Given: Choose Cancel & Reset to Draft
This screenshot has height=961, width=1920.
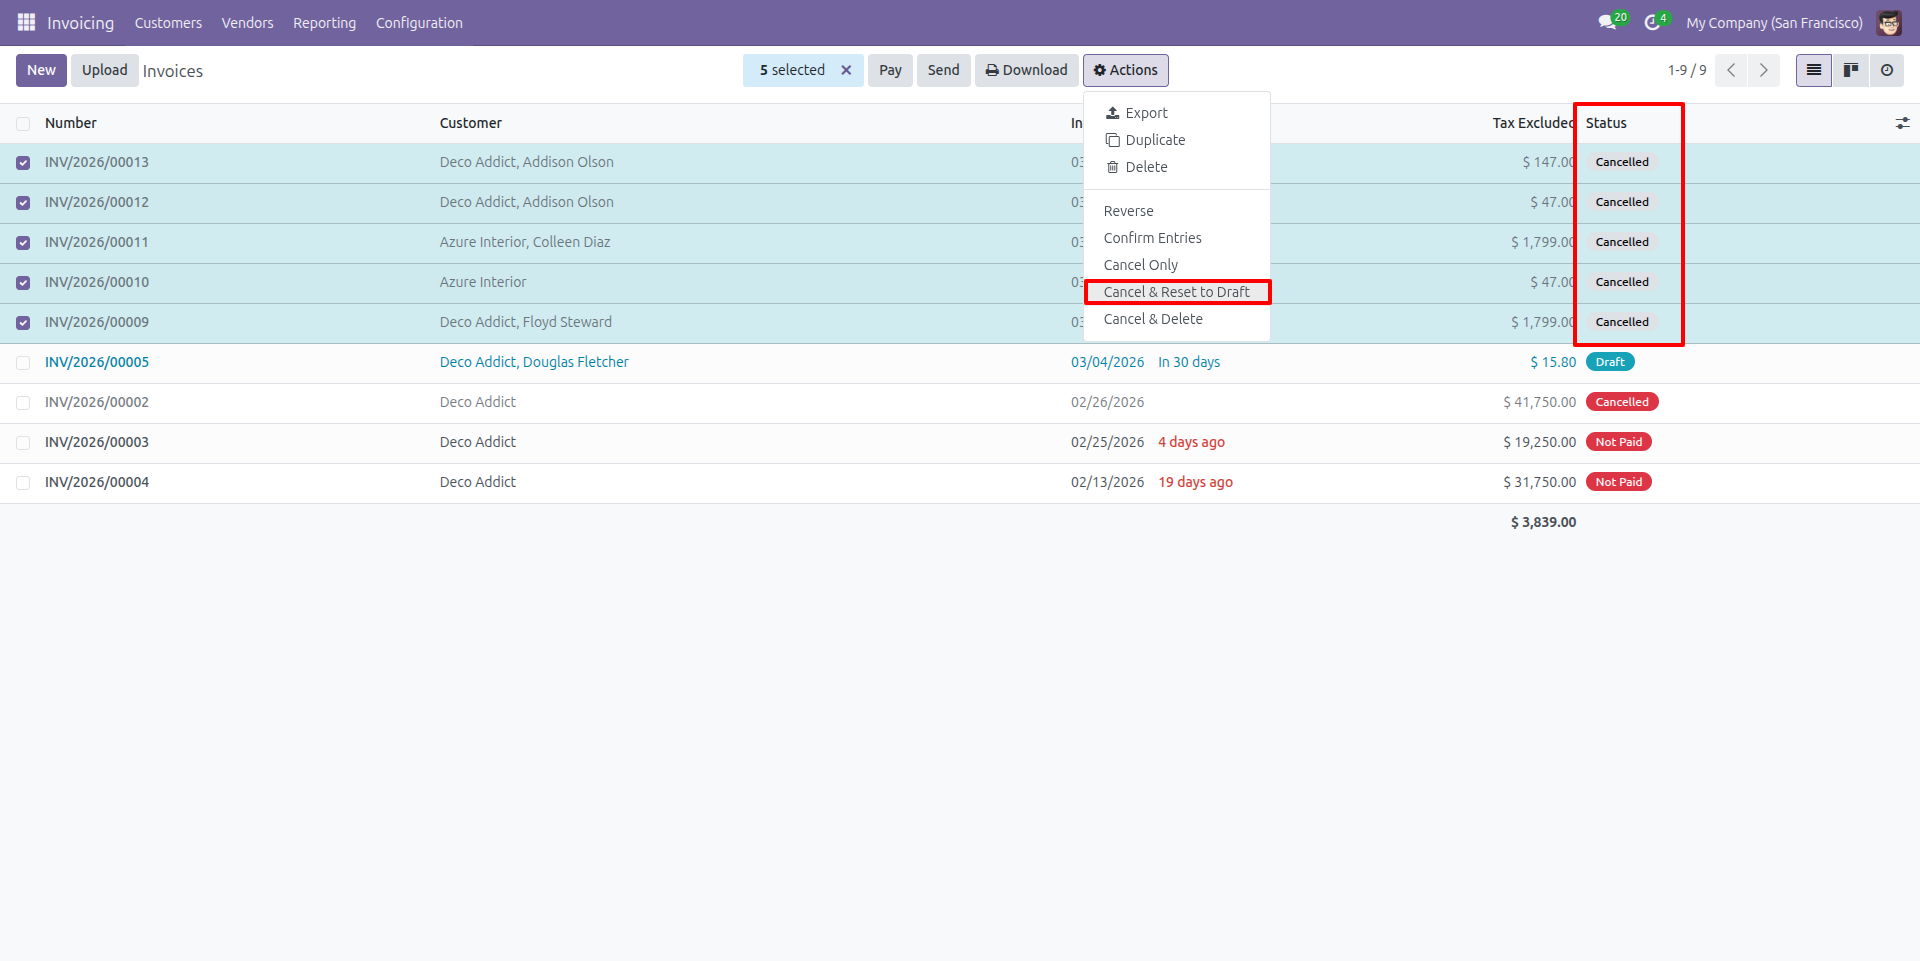Looking at the screenshot, I should click(x=1177, y=292).
